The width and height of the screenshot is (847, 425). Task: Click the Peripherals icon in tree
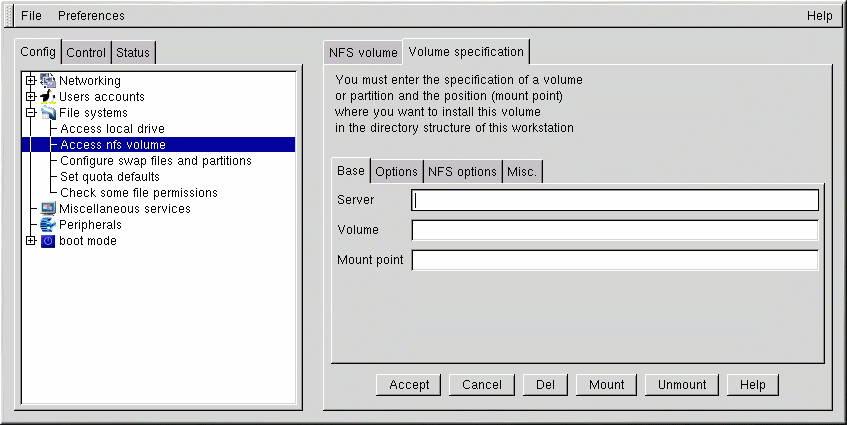tap(48, 225)
